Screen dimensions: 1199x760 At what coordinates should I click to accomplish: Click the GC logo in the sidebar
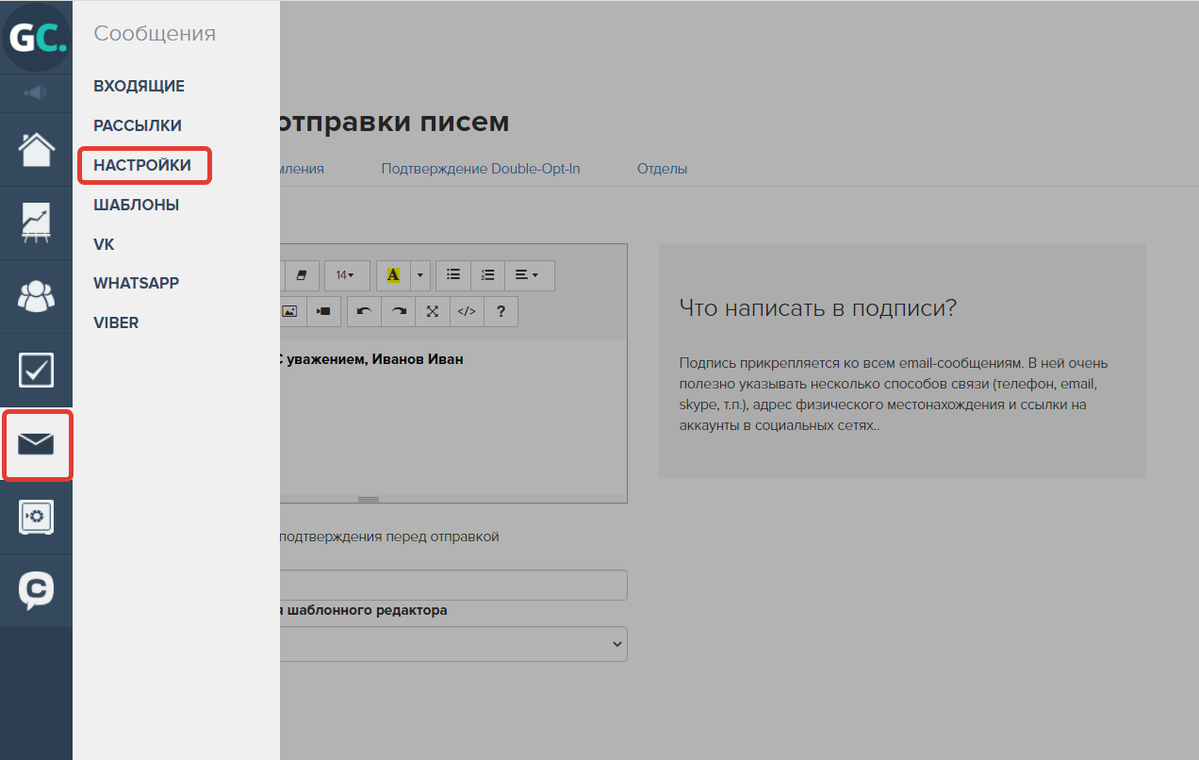(36, 37)
